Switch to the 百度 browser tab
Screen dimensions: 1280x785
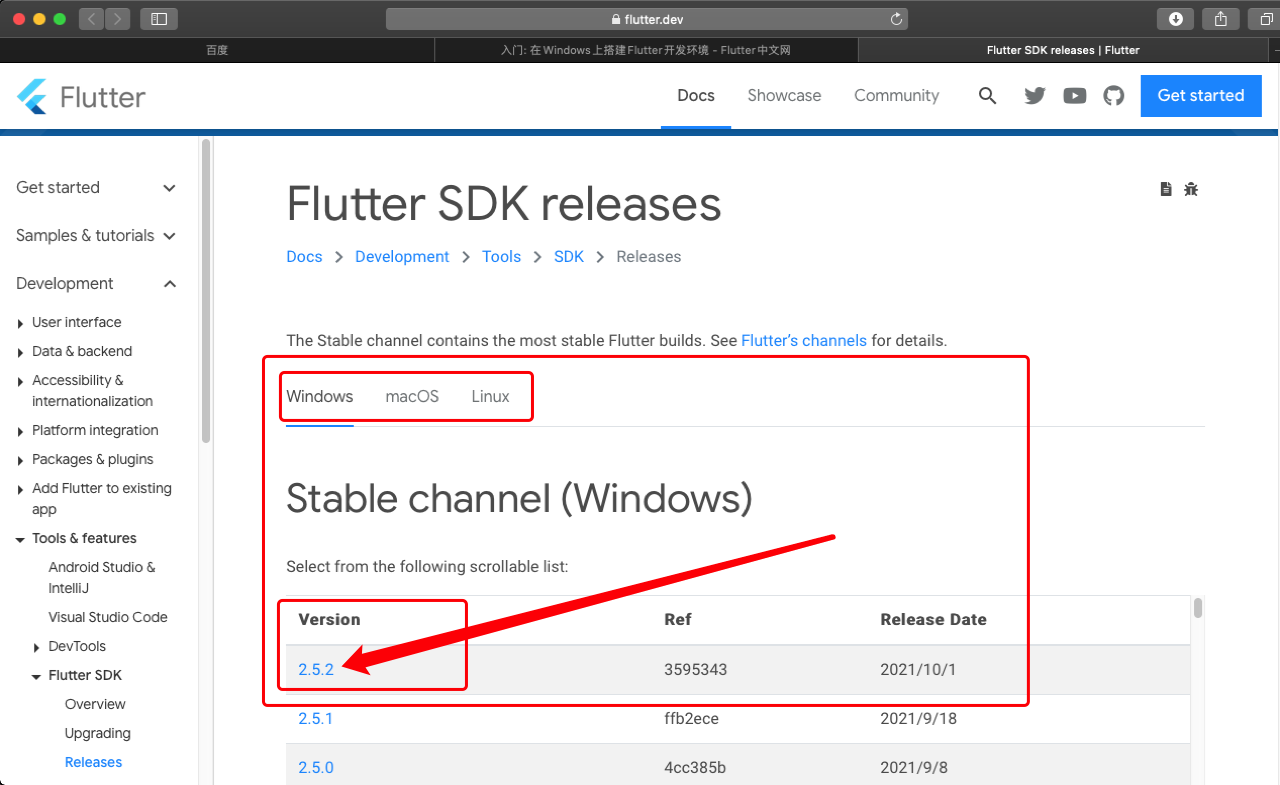217,50
